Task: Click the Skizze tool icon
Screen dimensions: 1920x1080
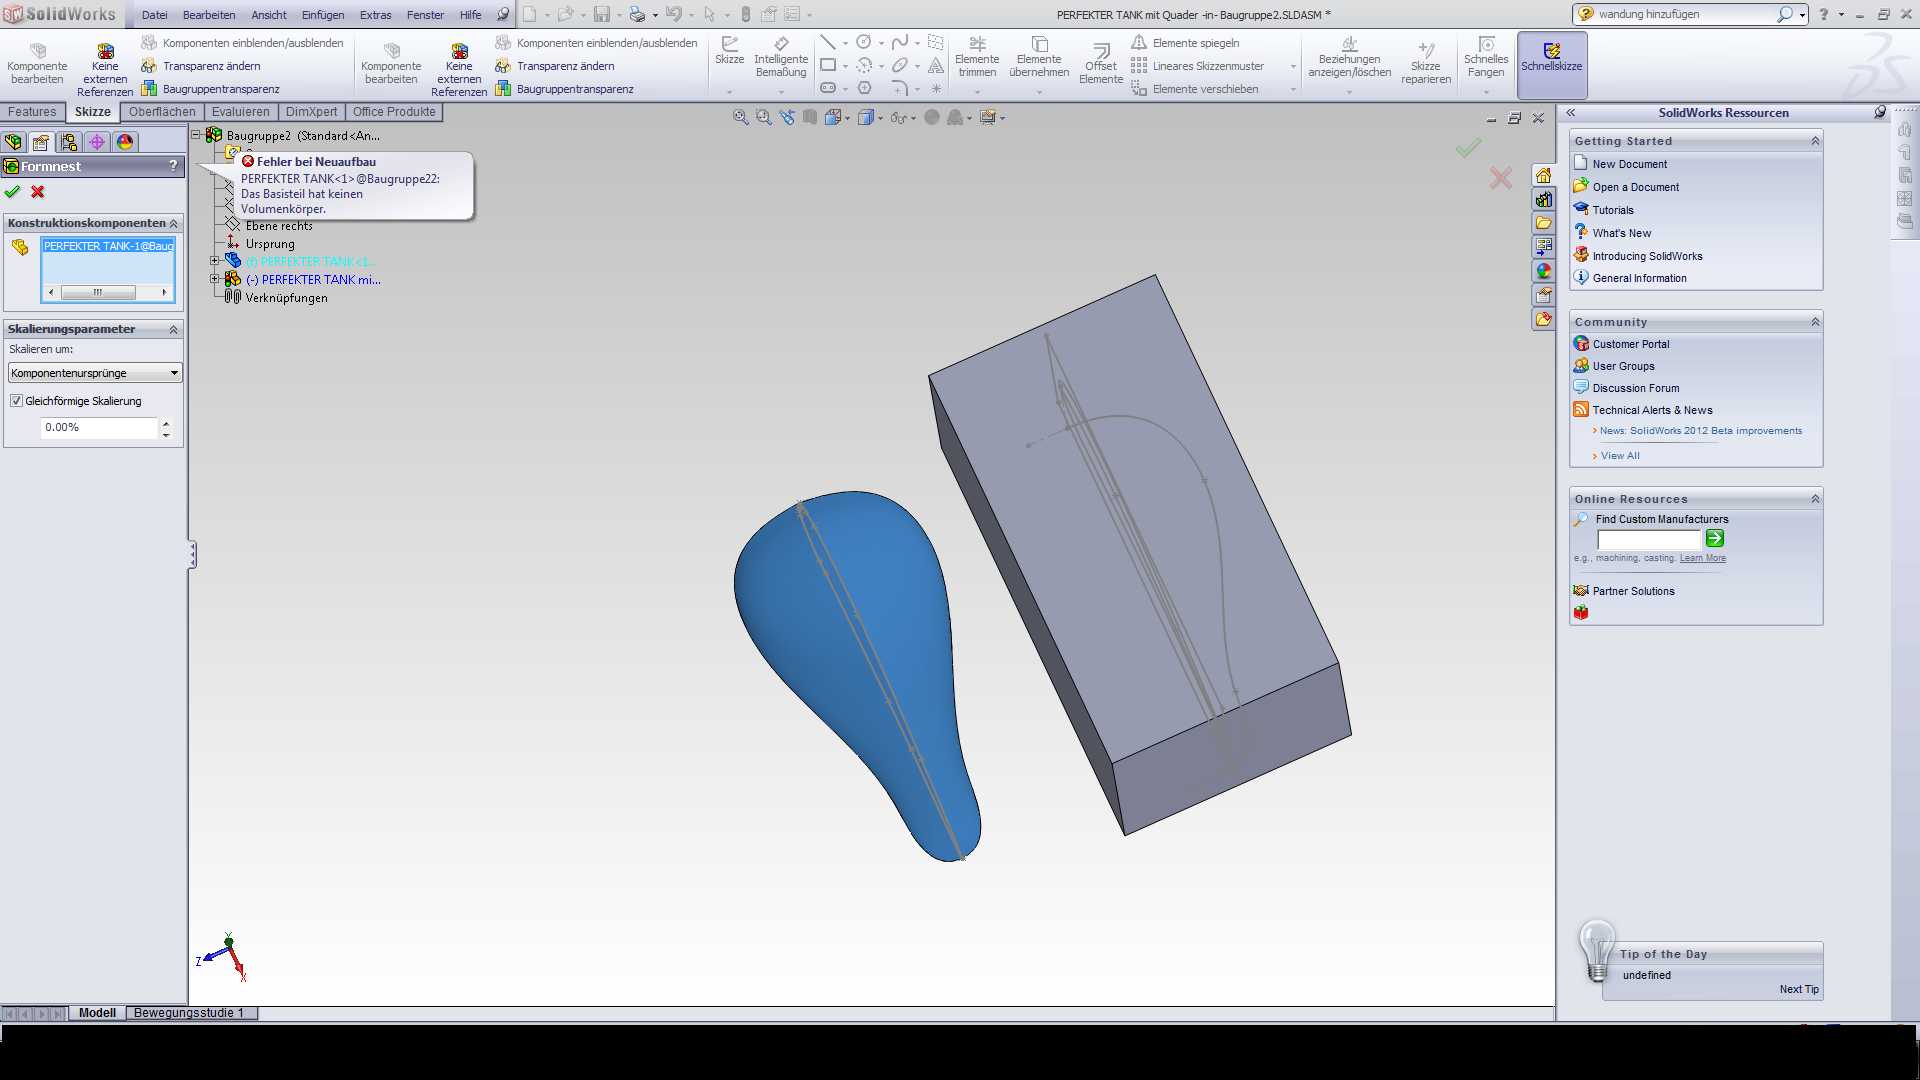Action: 729,51
